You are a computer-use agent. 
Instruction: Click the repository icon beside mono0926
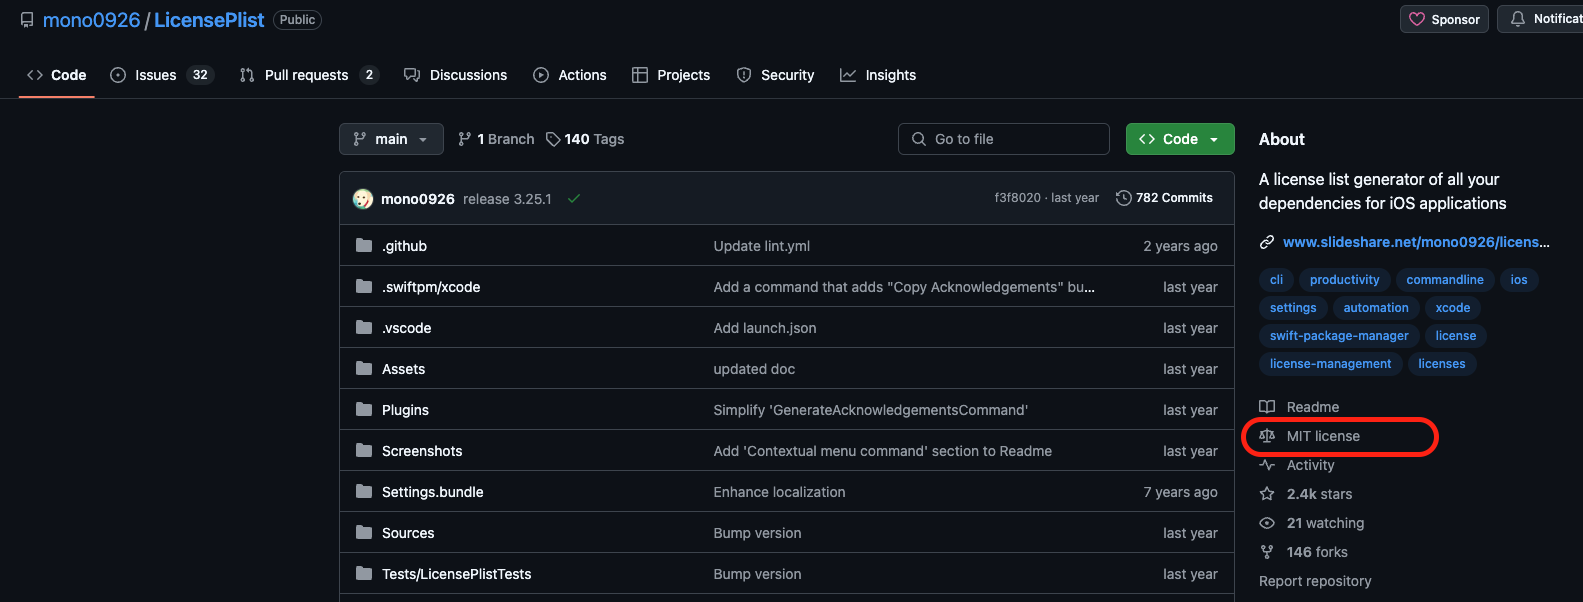coord(27,20)
